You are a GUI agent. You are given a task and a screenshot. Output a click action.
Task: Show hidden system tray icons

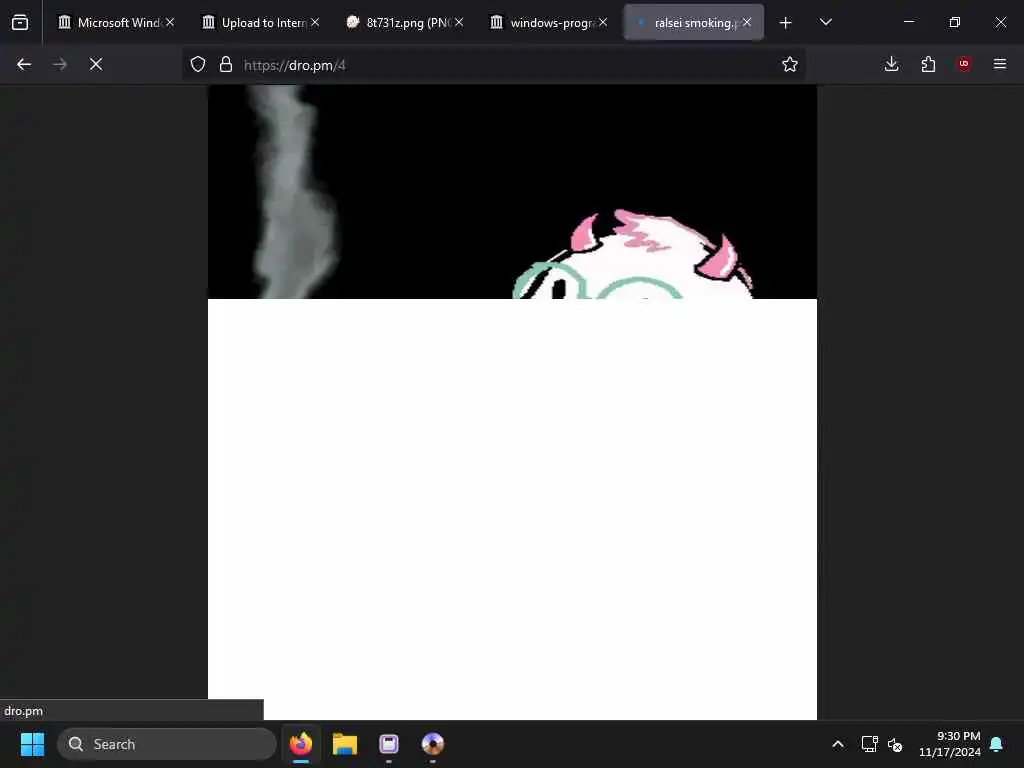click(838, 744)
